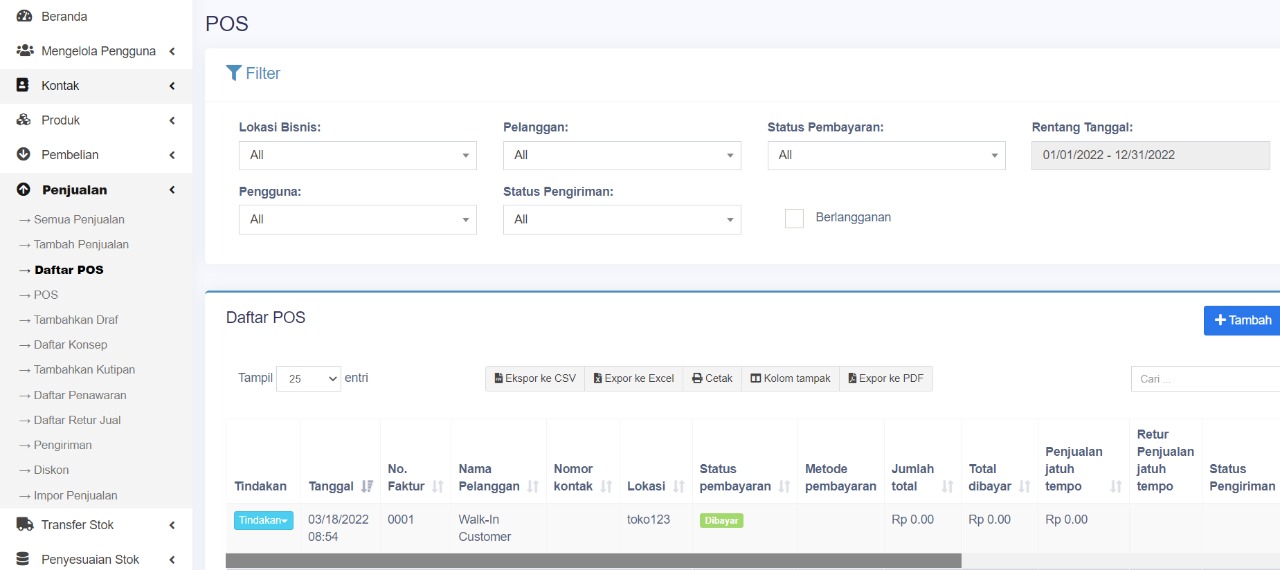Expand the Pembelian menu chevron
Image resolution: width=1280 pixels, height=570 pixels.
[172, 155]
